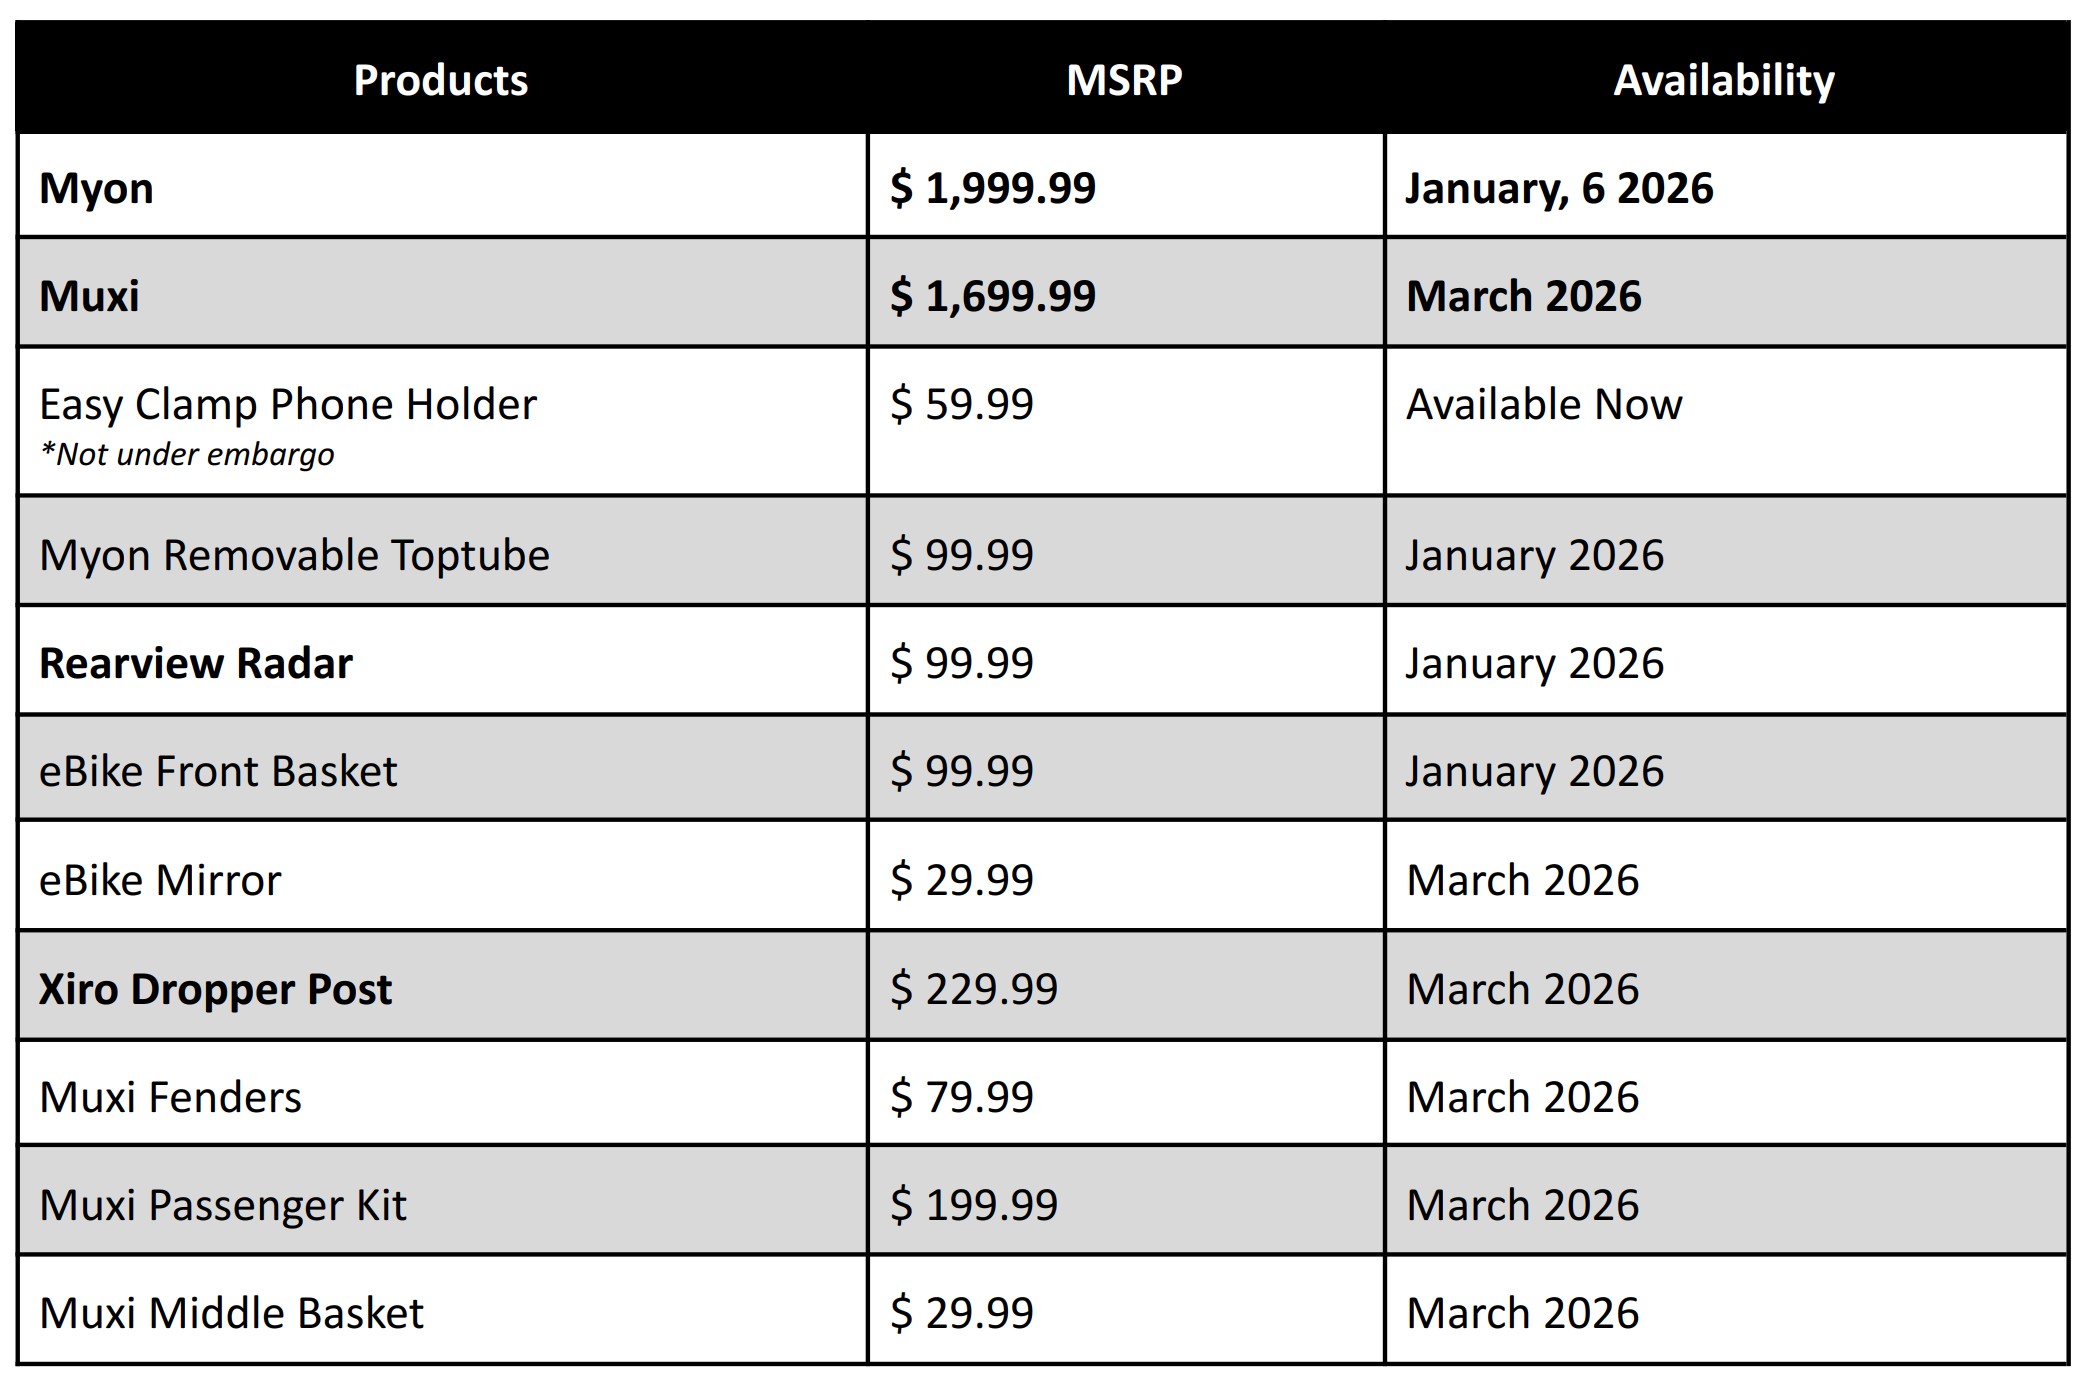
Task: Click the Xiro Dropper Post cell
Action: click(x=215, y=989)
